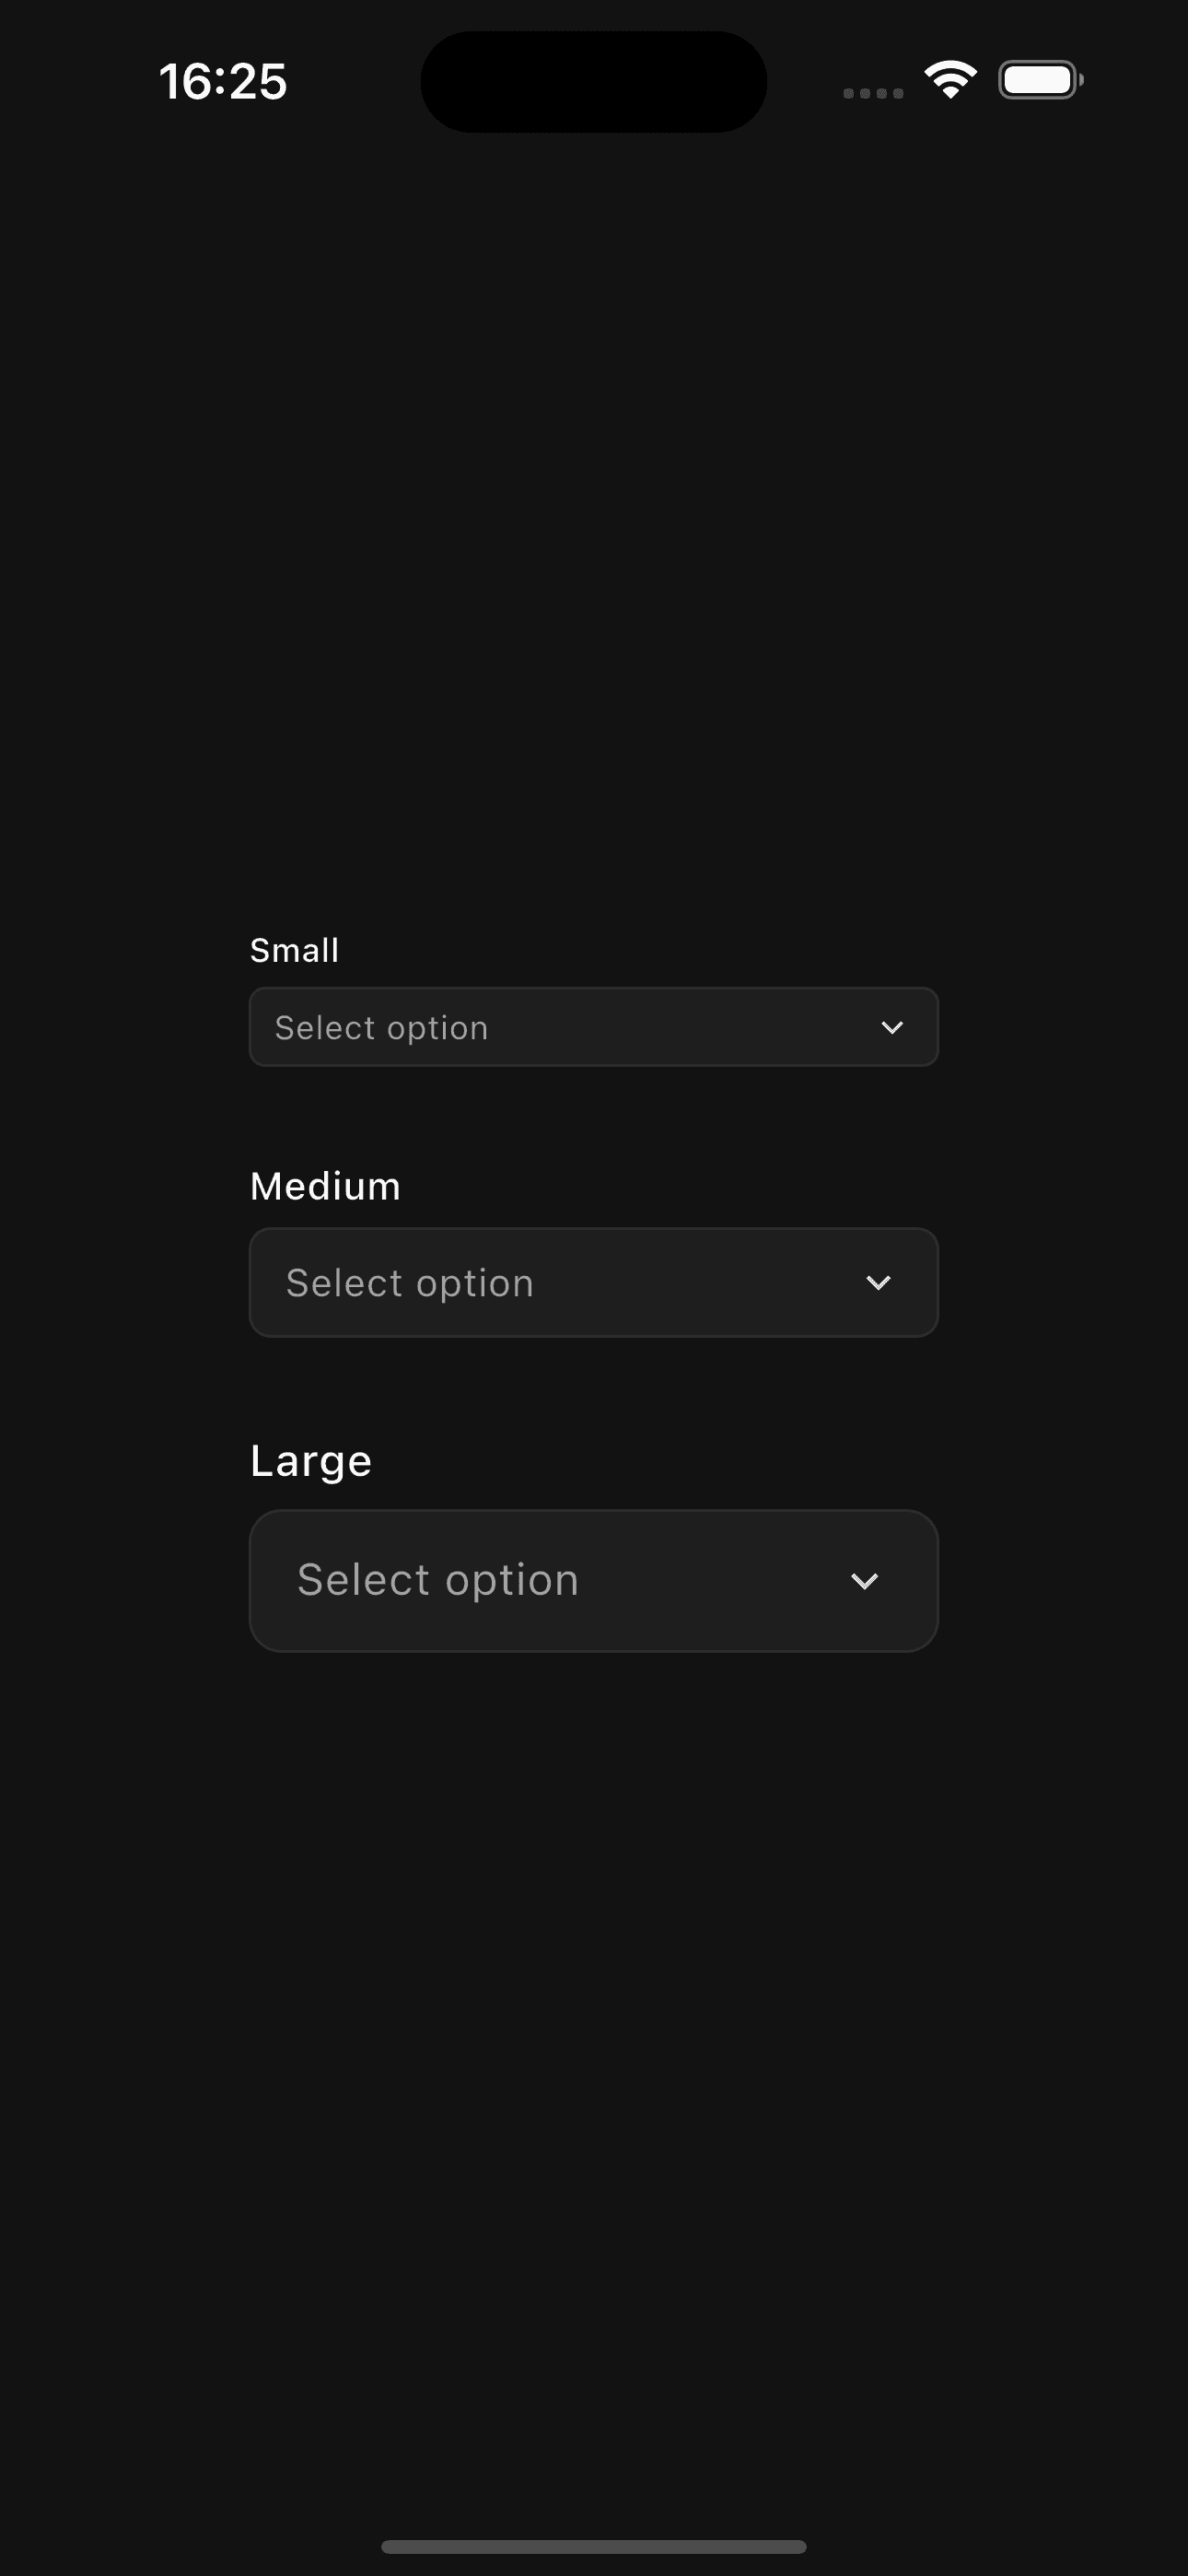Select the smallest dropdown on screen
This screenshot has width=1188, height=2576.
coord(594,1026)
